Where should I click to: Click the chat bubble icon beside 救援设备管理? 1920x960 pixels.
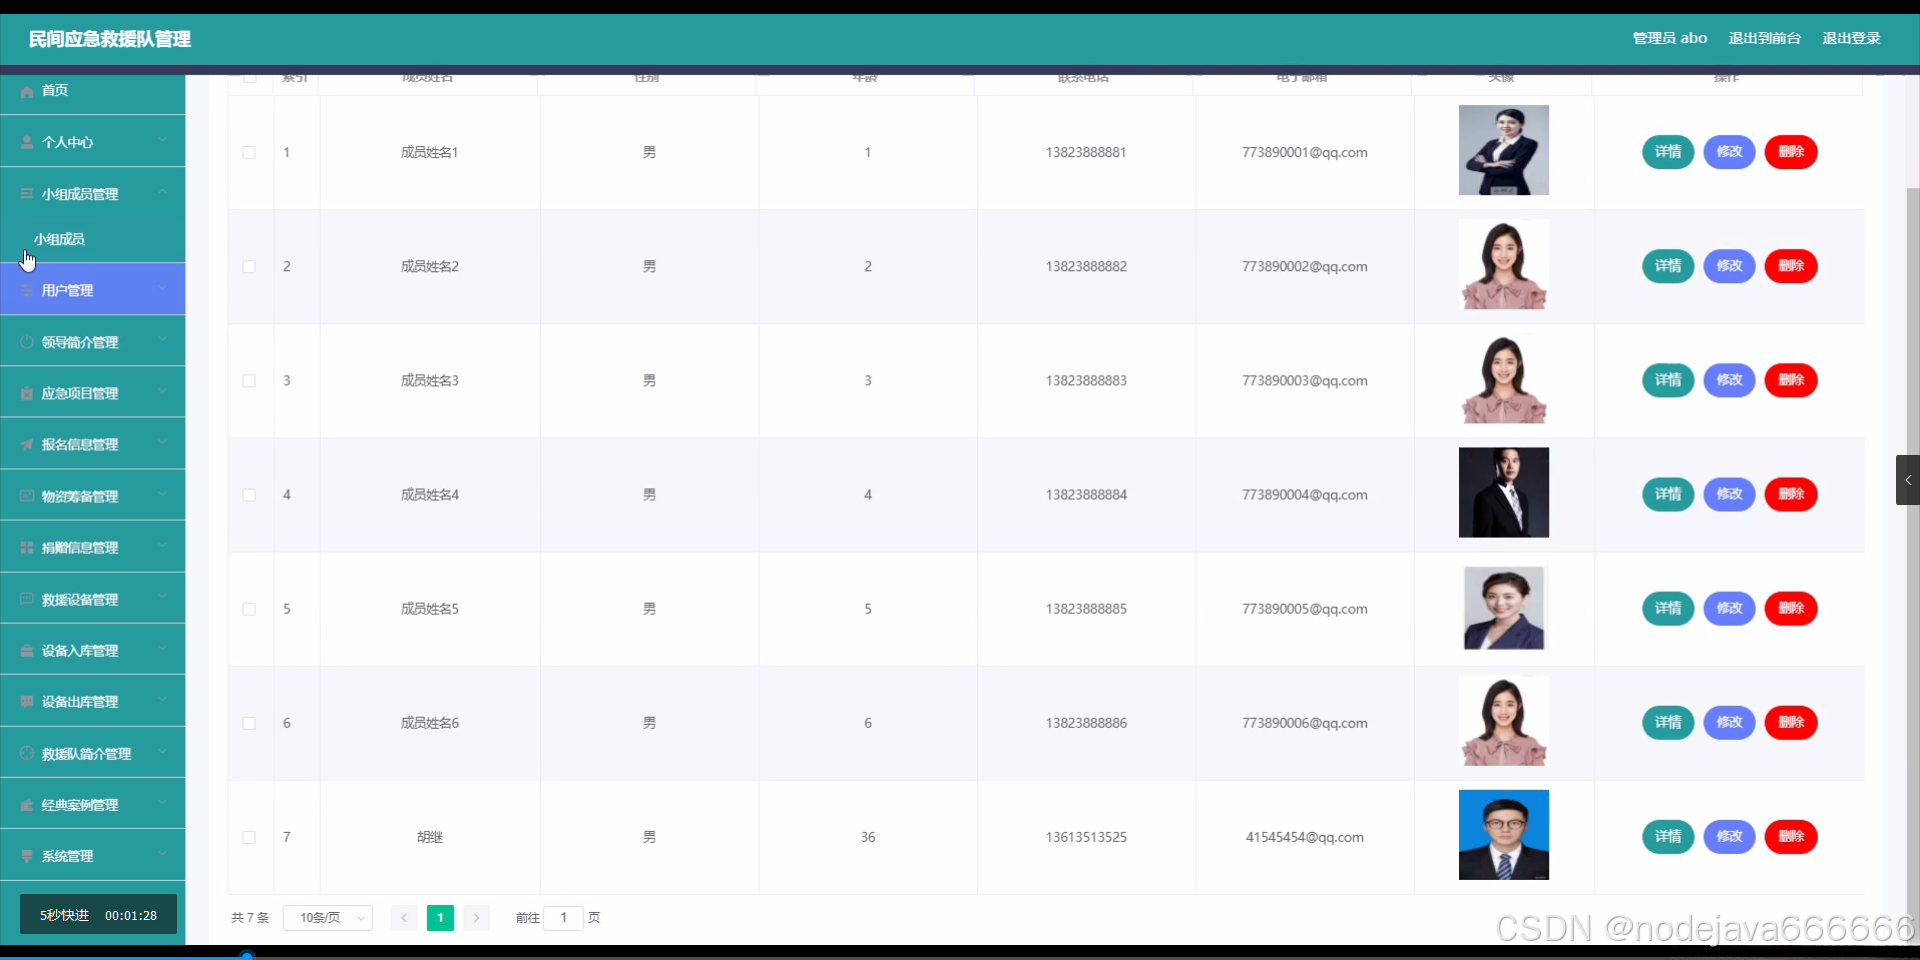[27, 599]
